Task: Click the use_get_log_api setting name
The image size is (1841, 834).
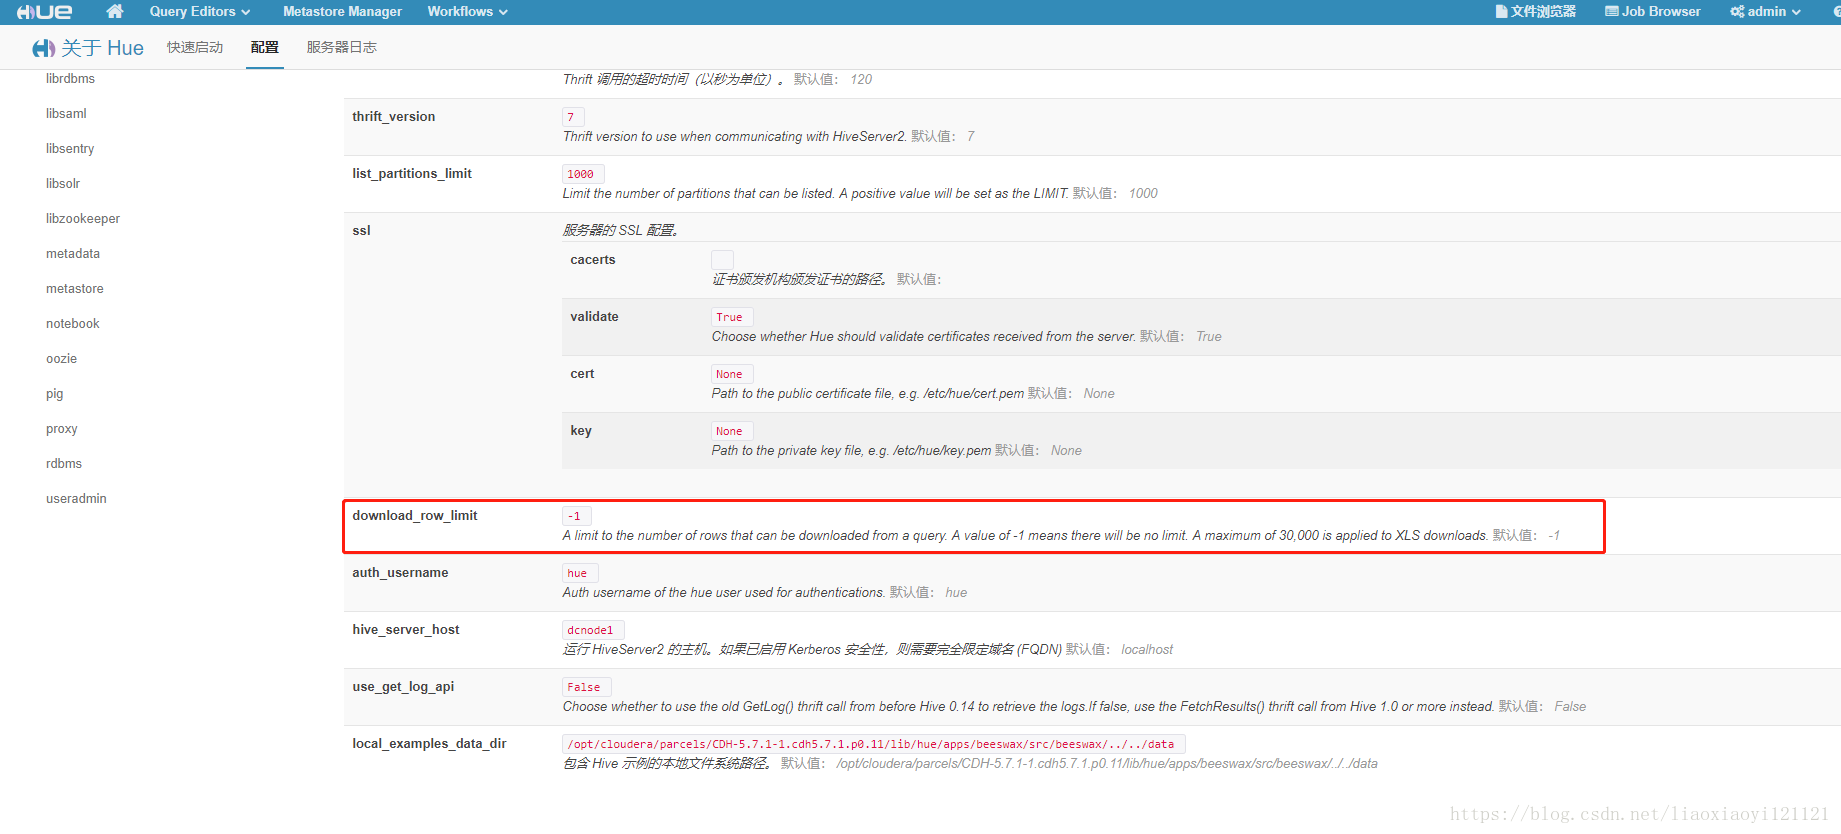Action: pos(403,686)
